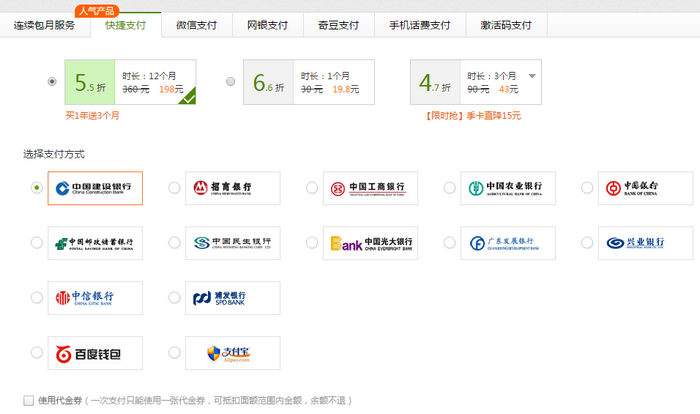Choose the 6.6折 1-month 19.8元 plan card
The width and height of the screenshot is (700, 414).
click(x=309, y=82)
